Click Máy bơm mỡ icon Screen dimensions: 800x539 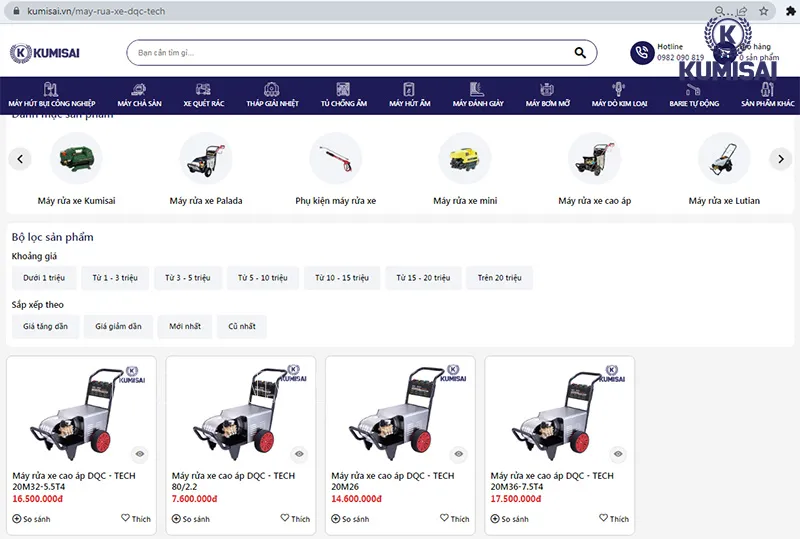547,89
